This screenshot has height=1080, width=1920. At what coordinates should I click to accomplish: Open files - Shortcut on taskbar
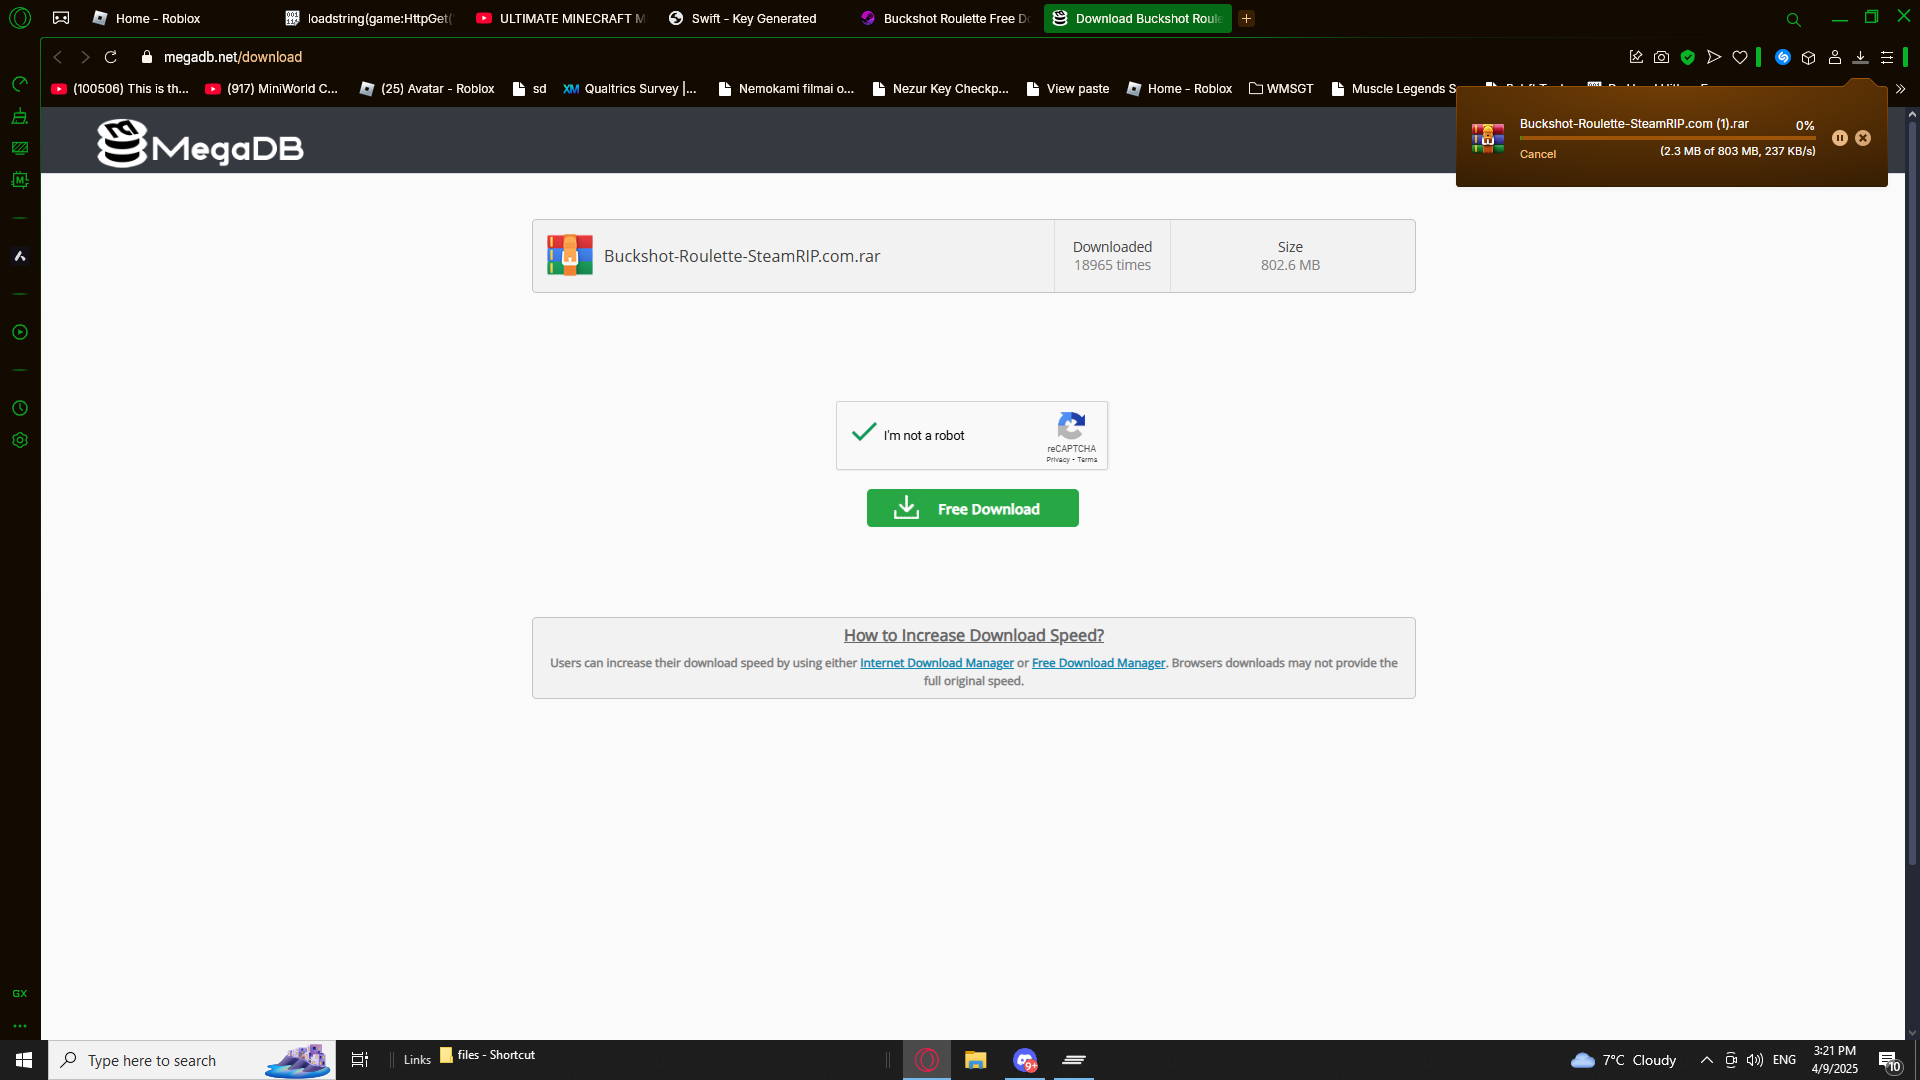click(487, 1055)
